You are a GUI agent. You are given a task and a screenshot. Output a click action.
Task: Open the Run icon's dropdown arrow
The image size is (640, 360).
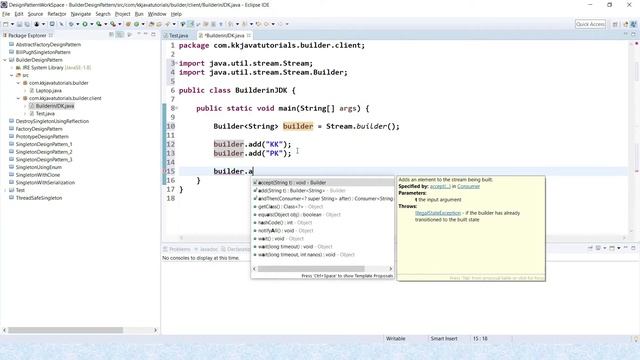point(91,24)
